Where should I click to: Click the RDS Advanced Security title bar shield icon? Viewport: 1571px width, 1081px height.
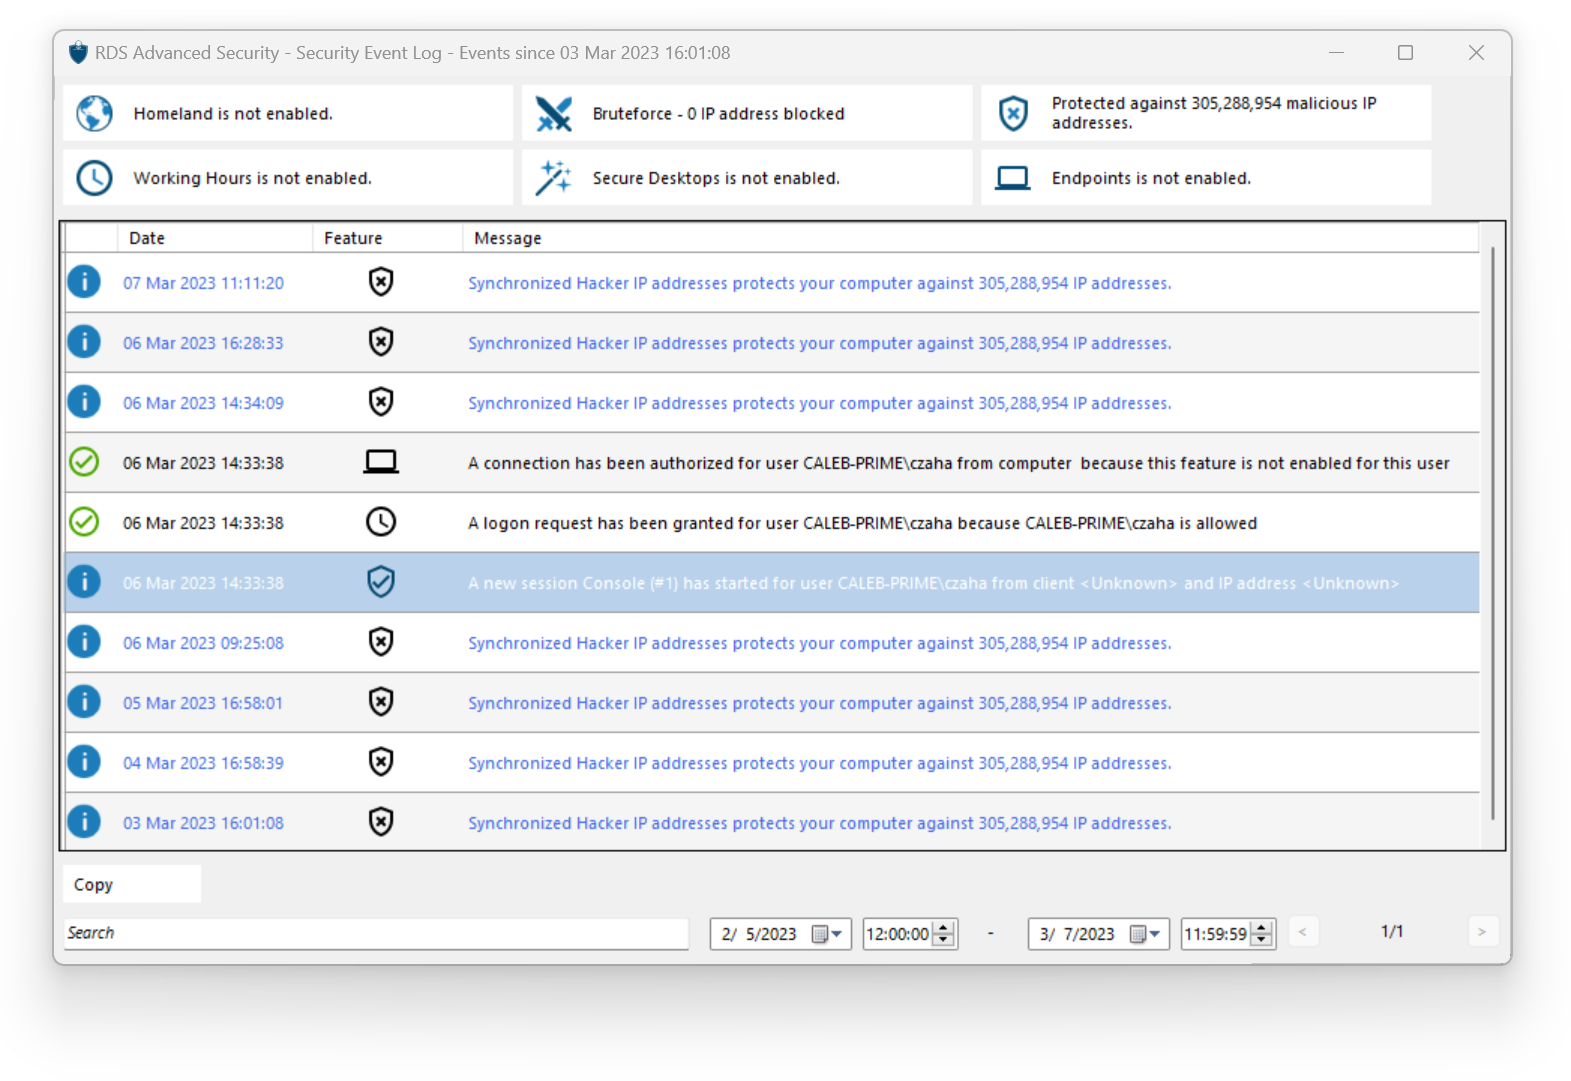pos(78,53)
